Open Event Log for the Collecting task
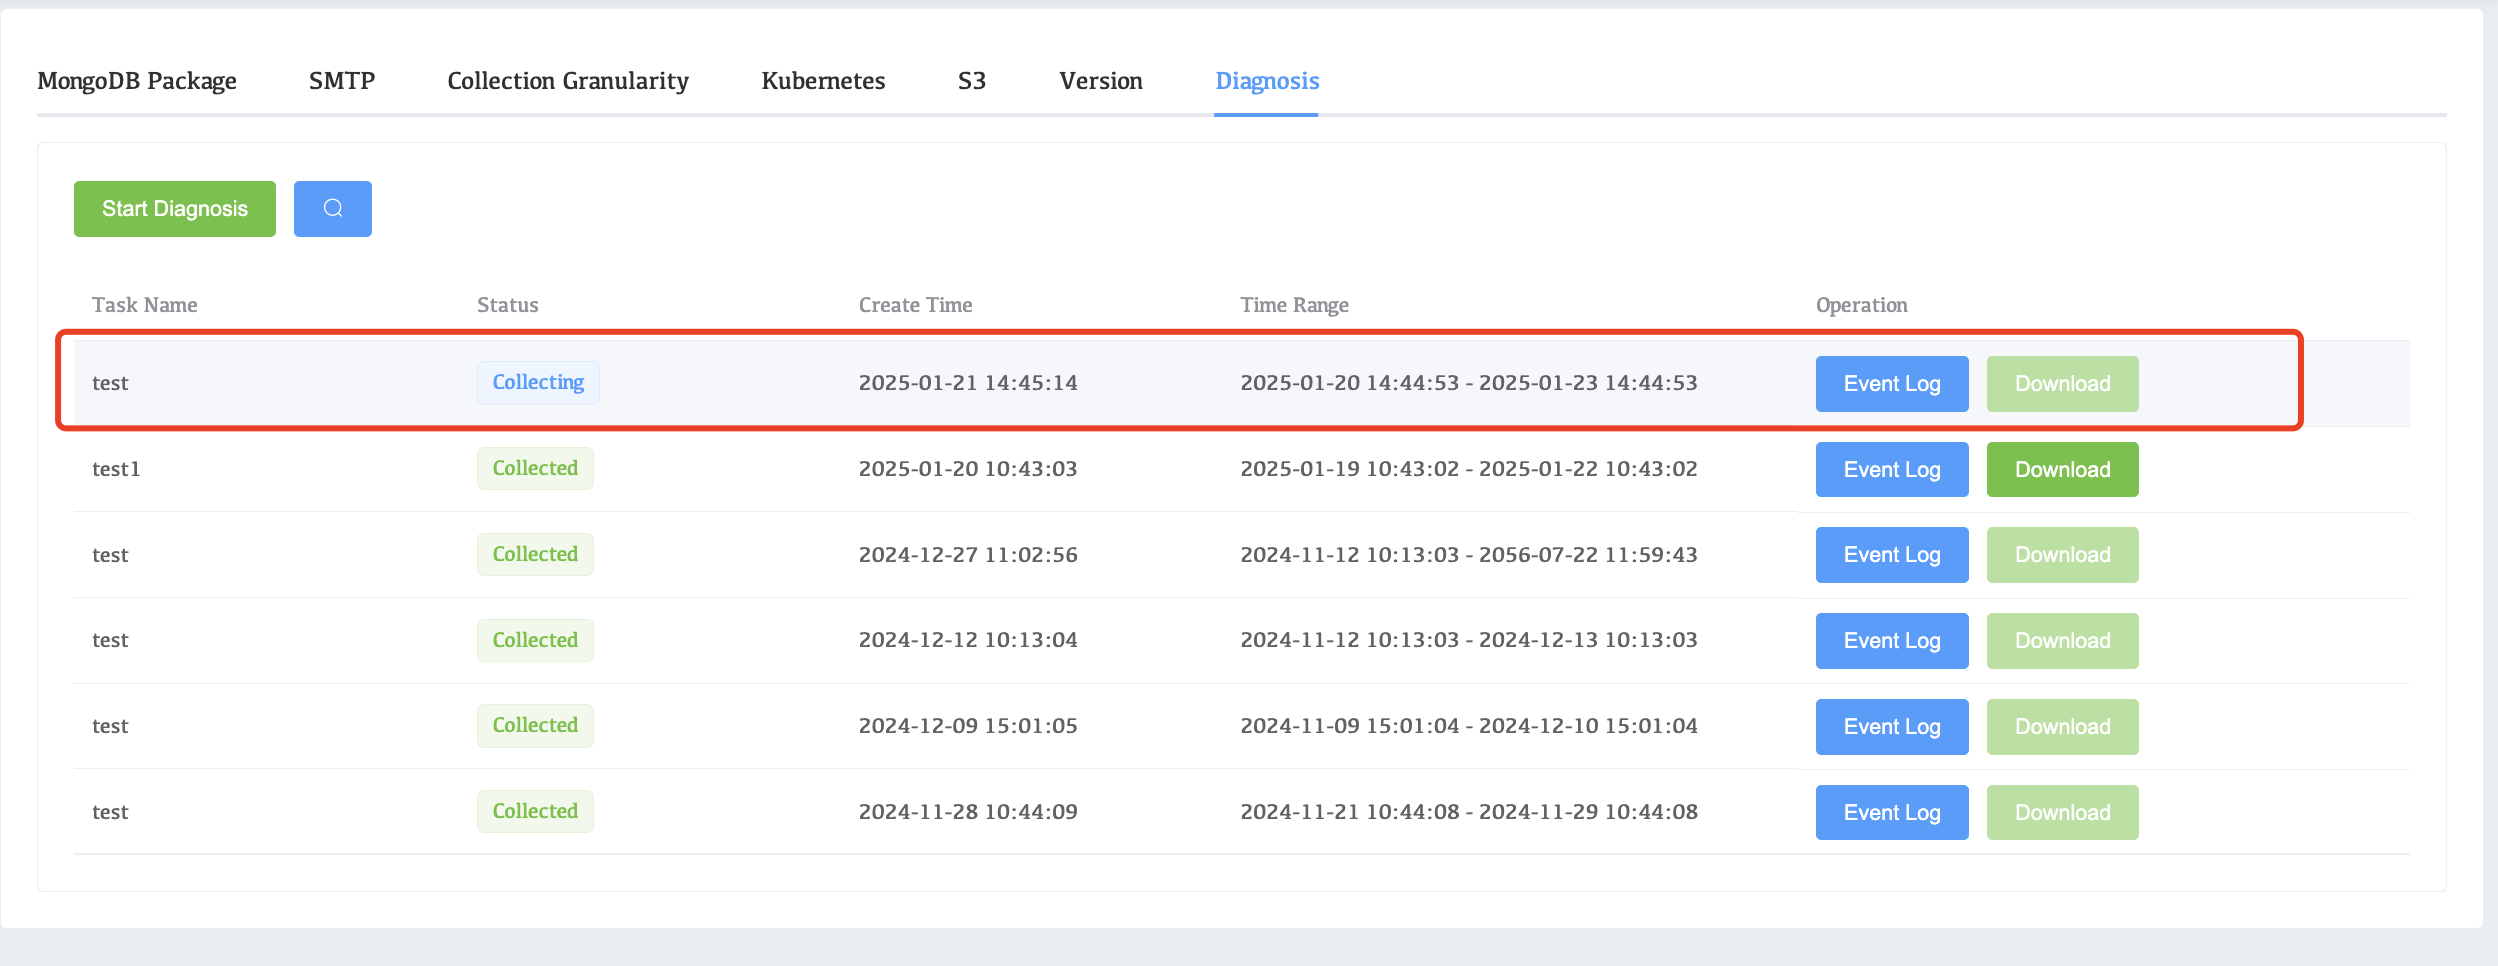Image resolution: width=2498 pixels, height=966 pixels. coord(1891,384)
